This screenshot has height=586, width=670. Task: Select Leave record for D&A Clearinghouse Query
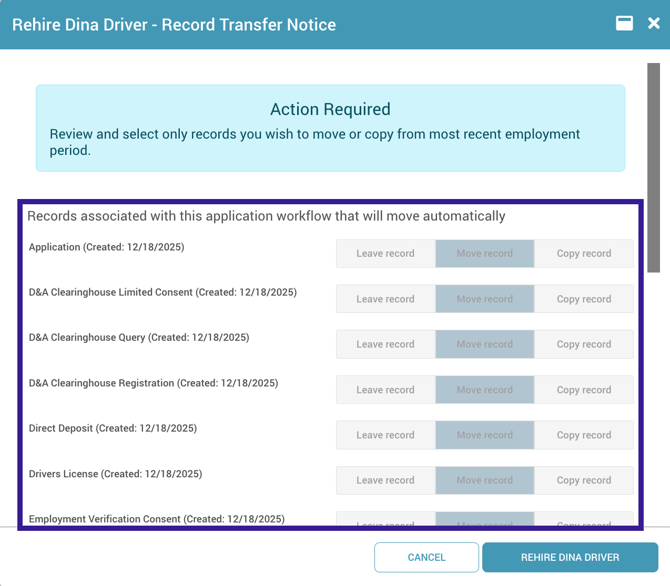[385, 344]
